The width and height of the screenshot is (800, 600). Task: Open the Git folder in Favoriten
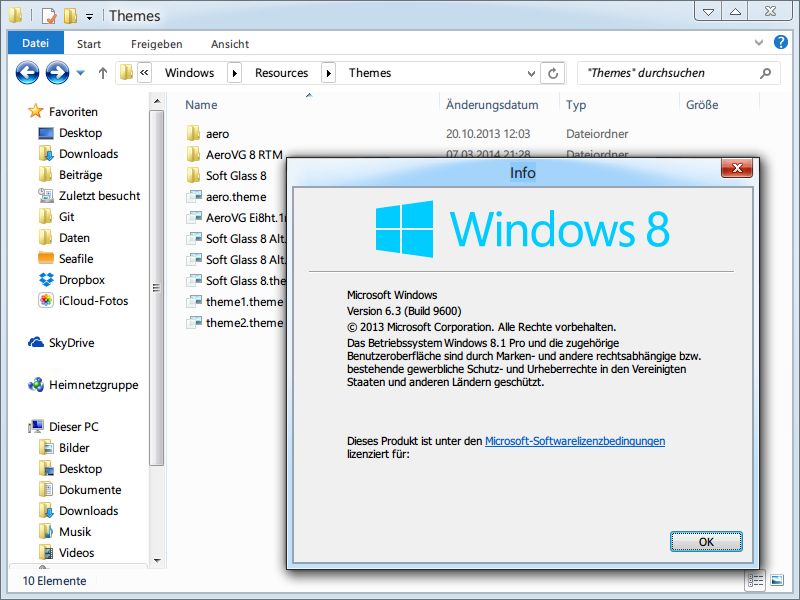tap(56, 217)
